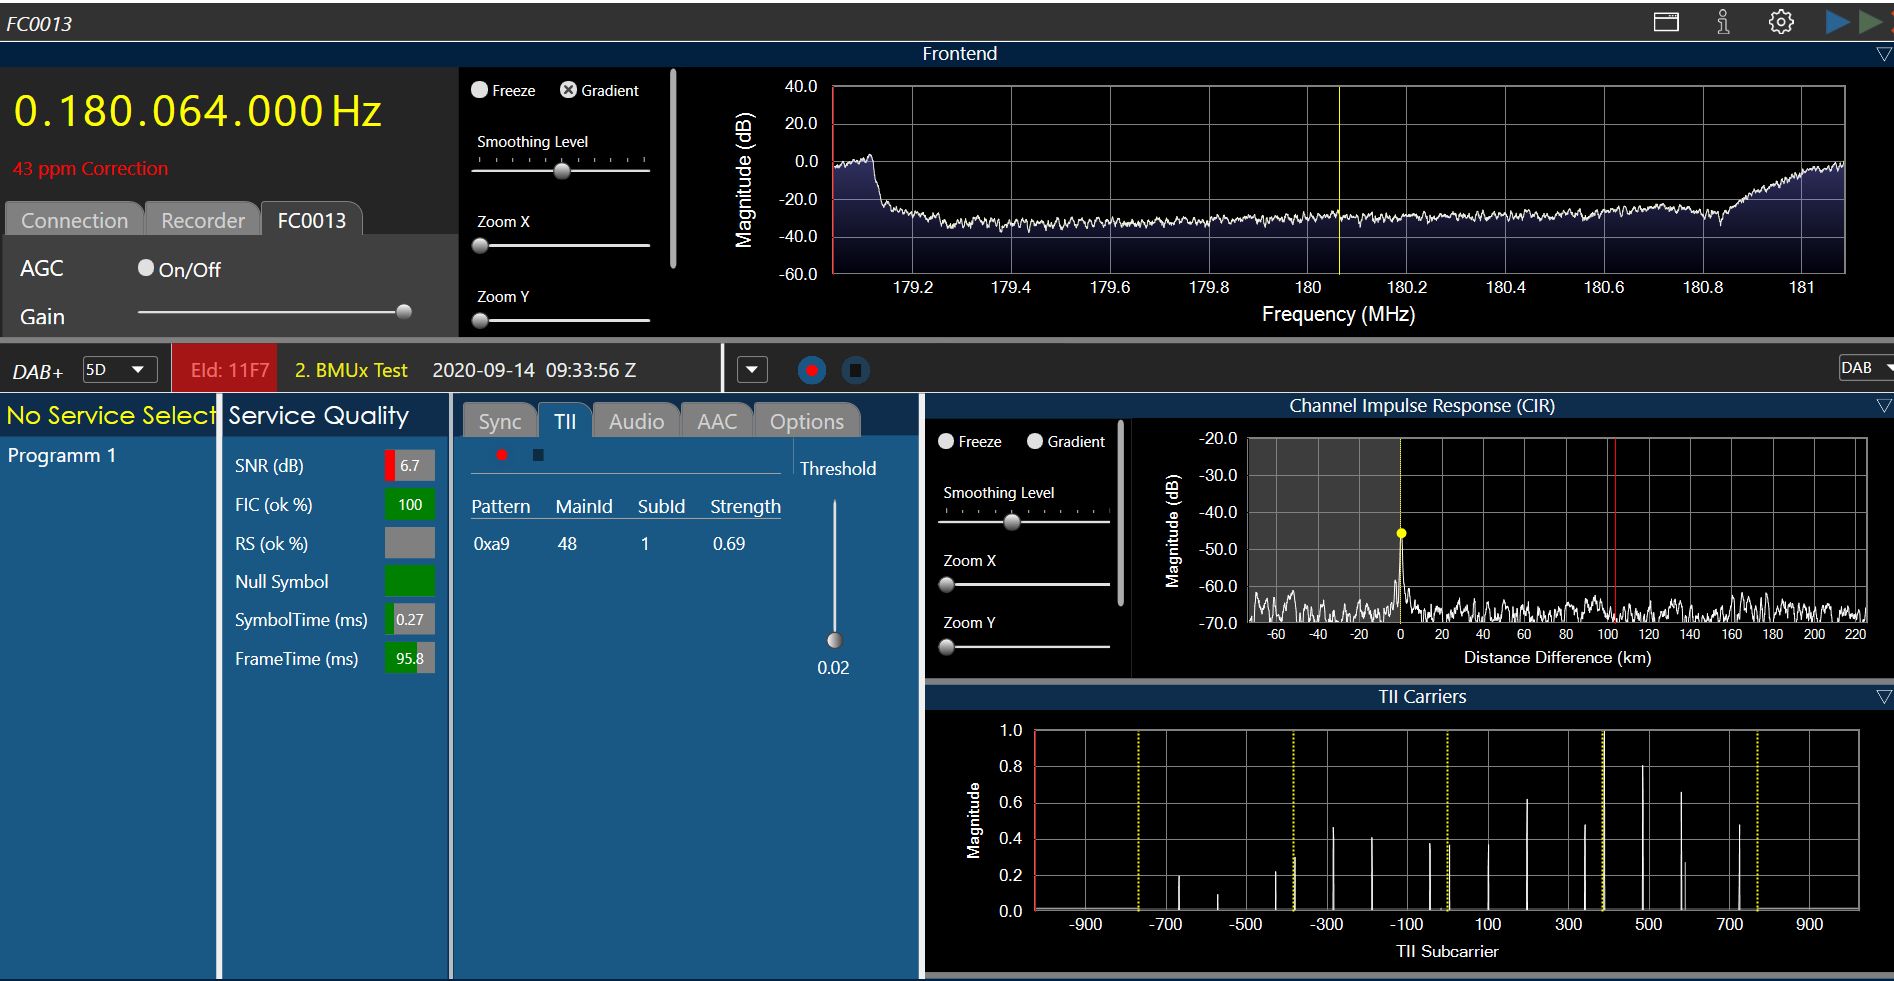
Task: Collapse the TII Carriers panel
Action: (x=1883, y=697)
